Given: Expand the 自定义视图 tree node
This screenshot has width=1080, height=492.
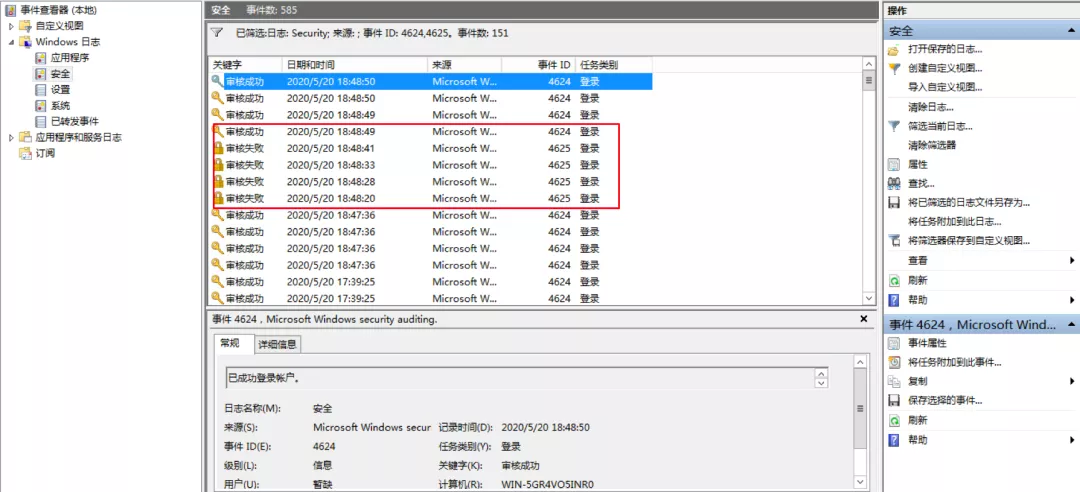Looking at the screenshot, I should pos(11,26).
